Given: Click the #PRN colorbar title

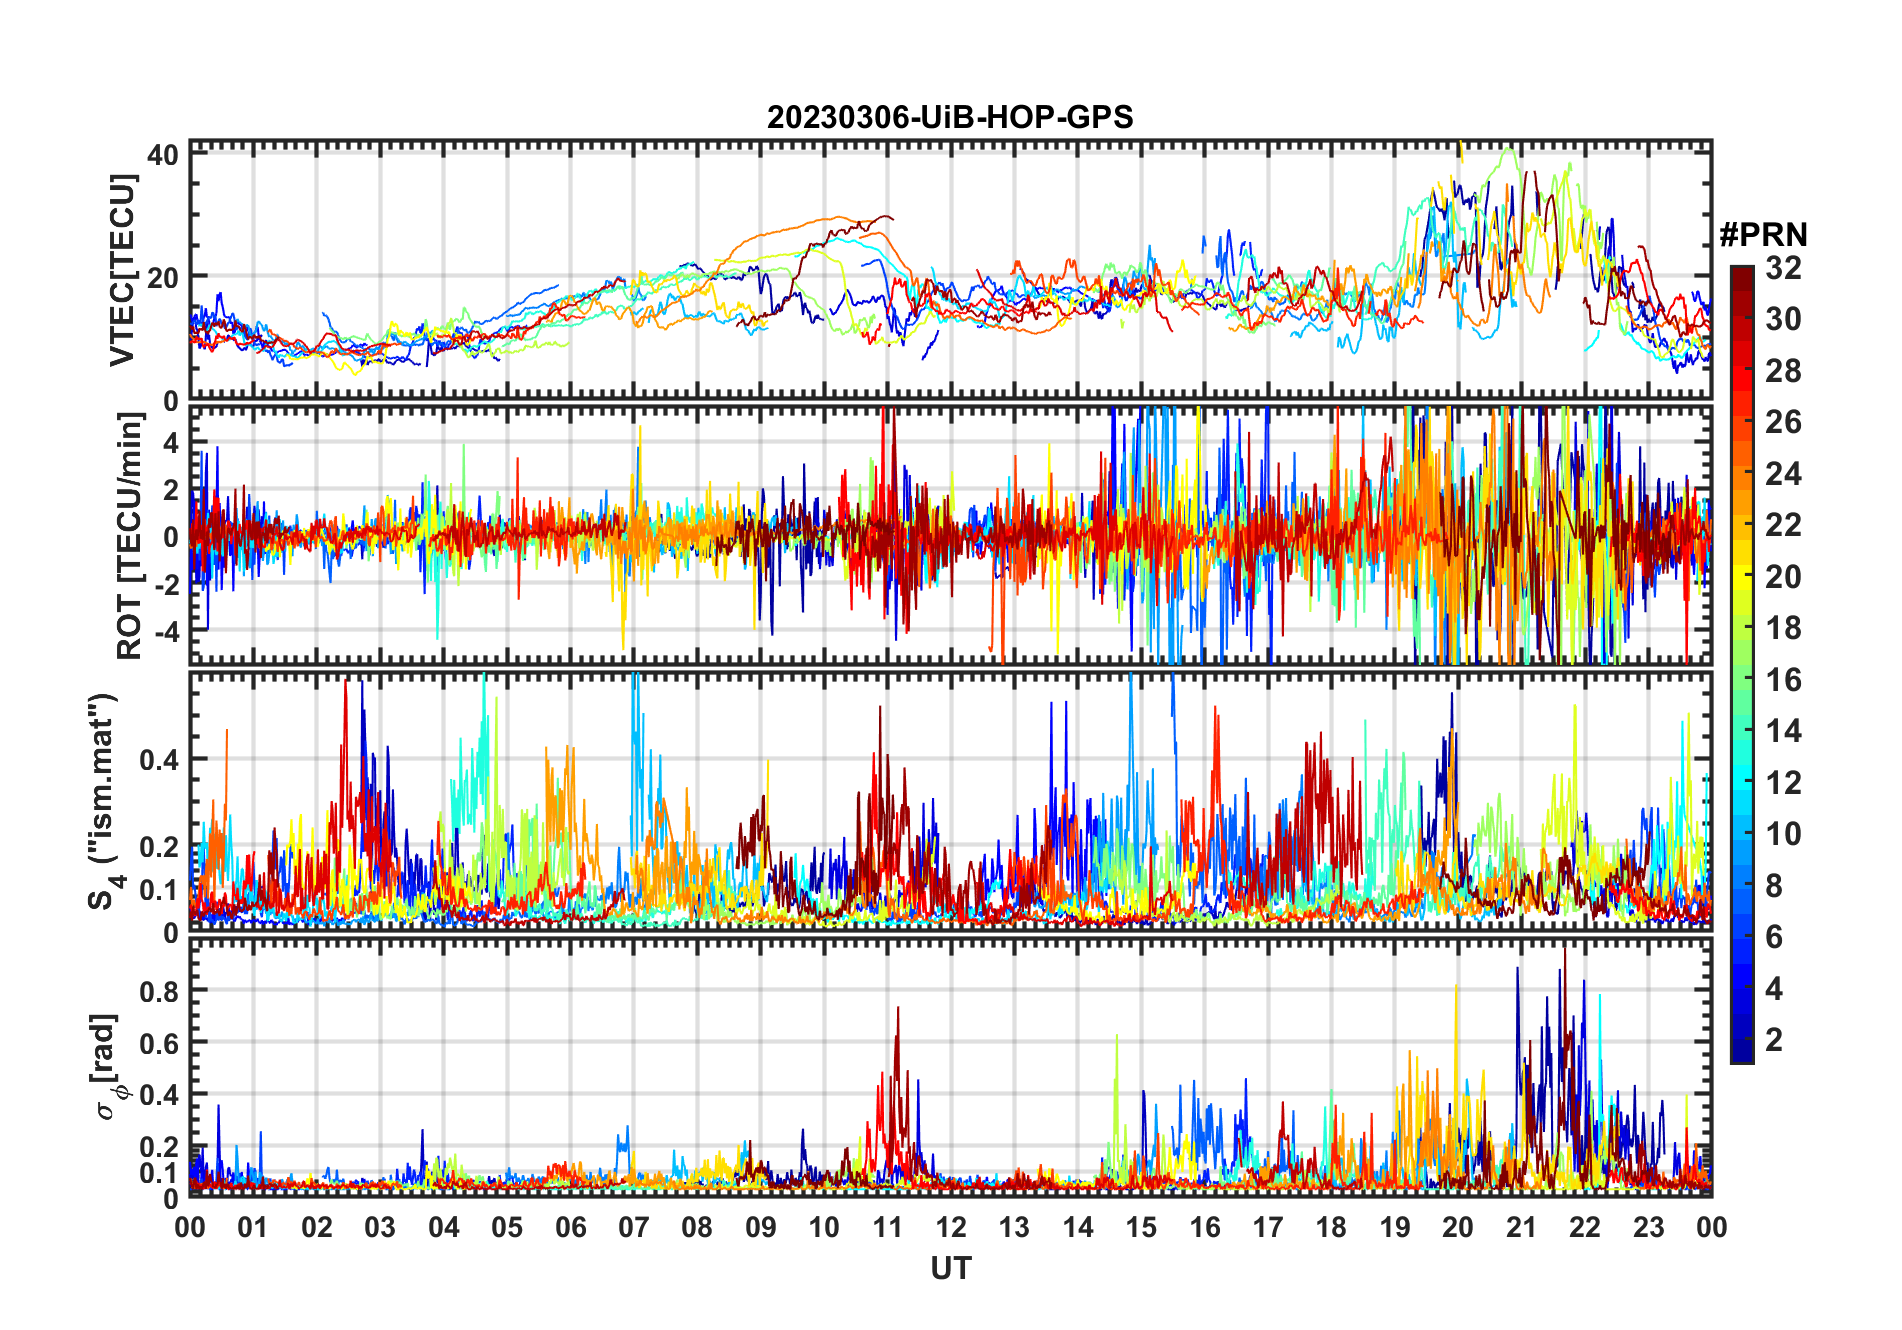Looking at the screenshot, I should [x=1763, y=234].
